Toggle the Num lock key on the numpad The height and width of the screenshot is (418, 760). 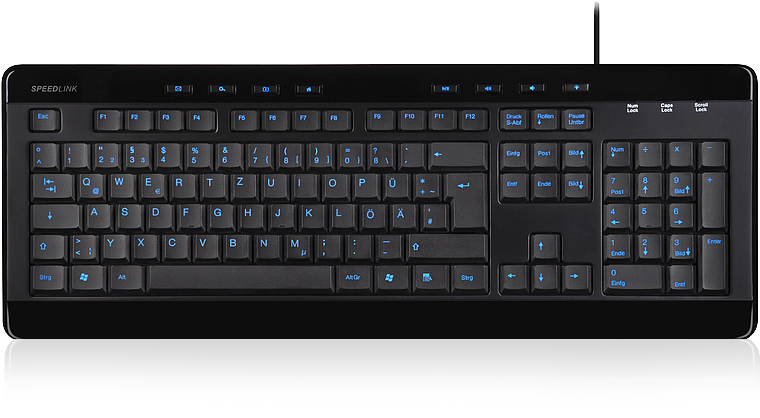tap(619, 154)
